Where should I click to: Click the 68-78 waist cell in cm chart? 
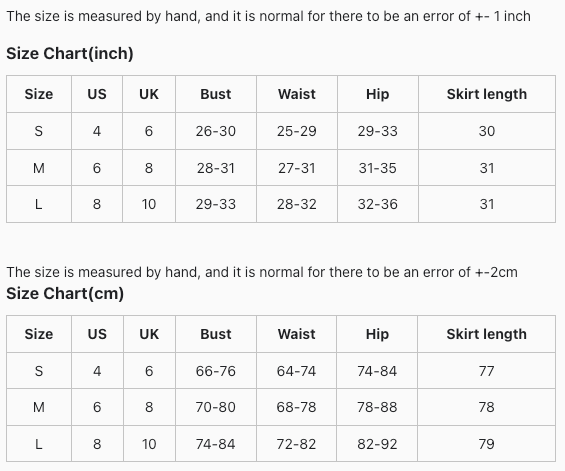coord(296,407)
